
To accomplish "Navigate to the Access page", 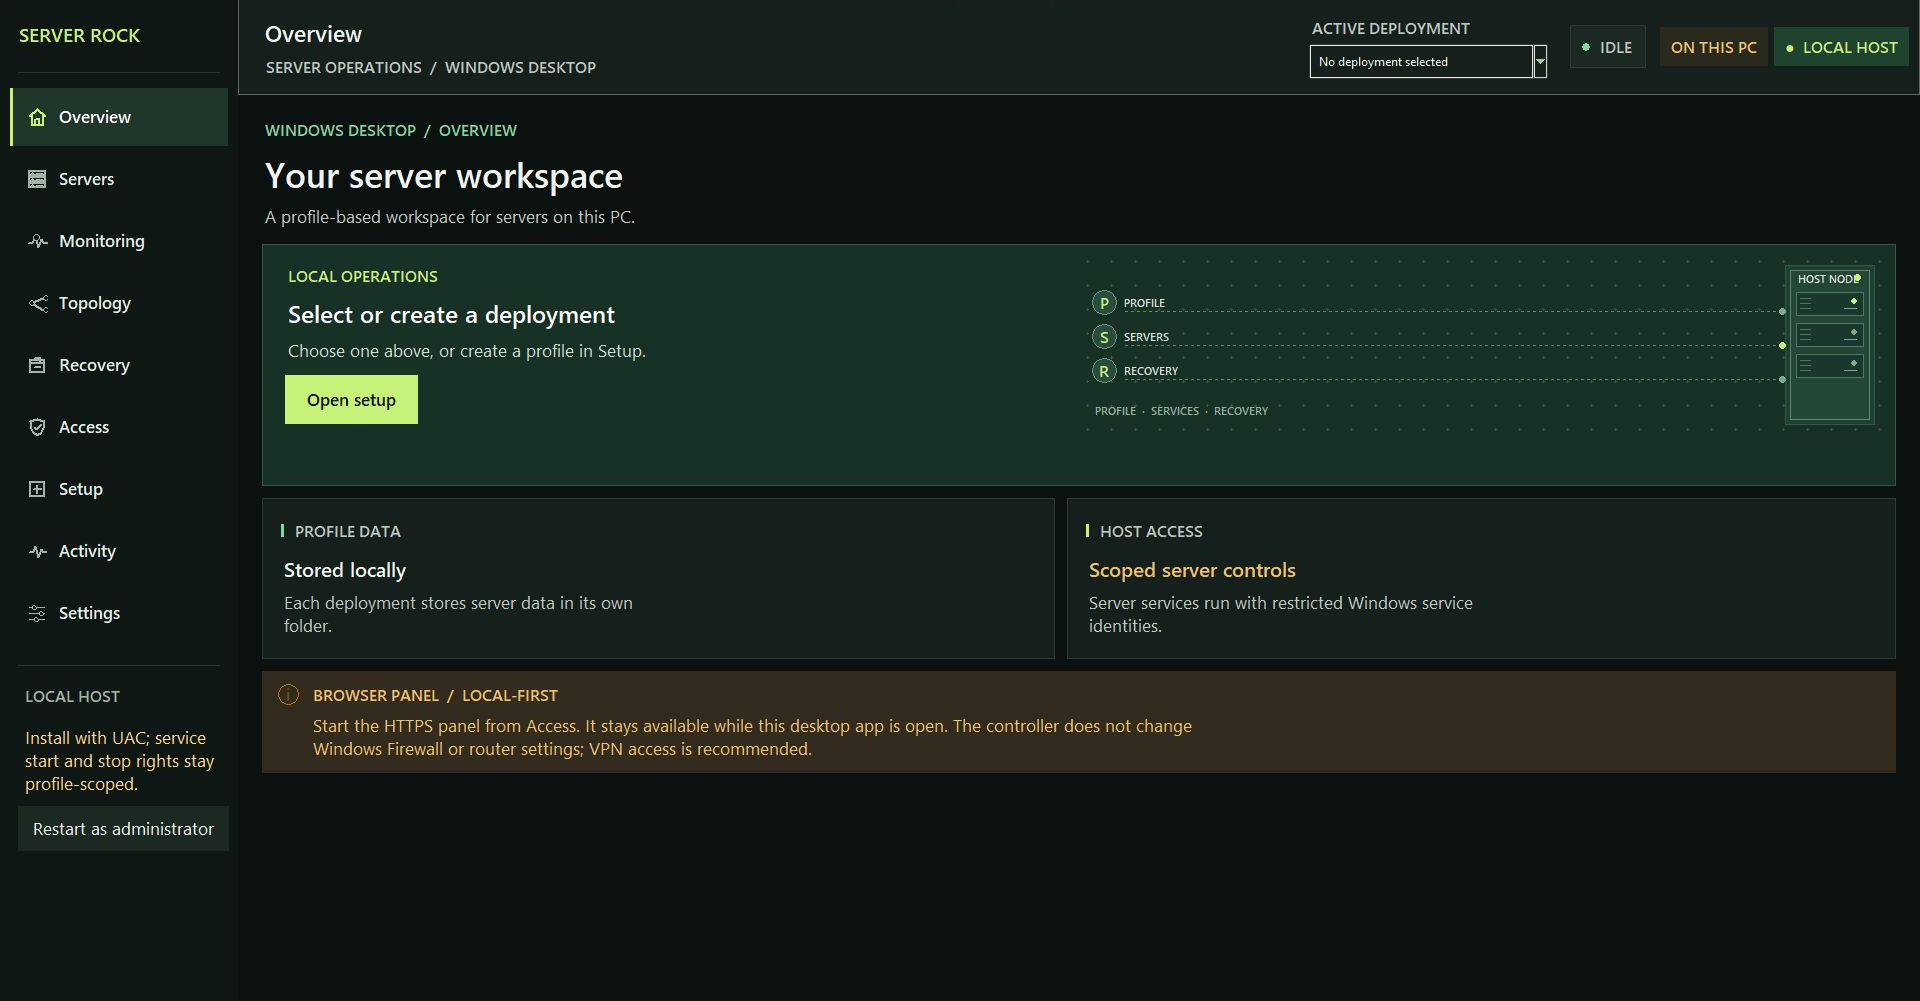I will tap(119, 427).
